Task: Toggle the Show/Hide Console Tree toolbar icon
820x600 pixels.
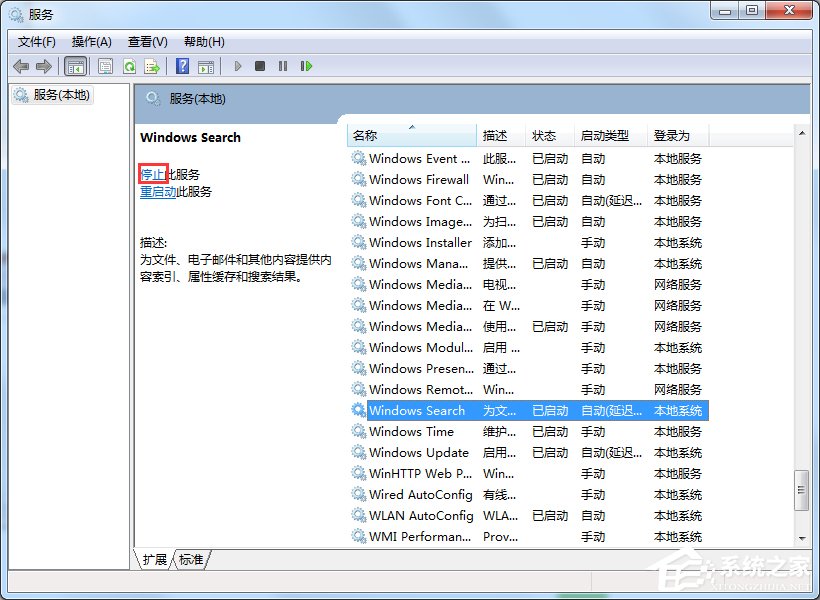Action: [76, 66]
